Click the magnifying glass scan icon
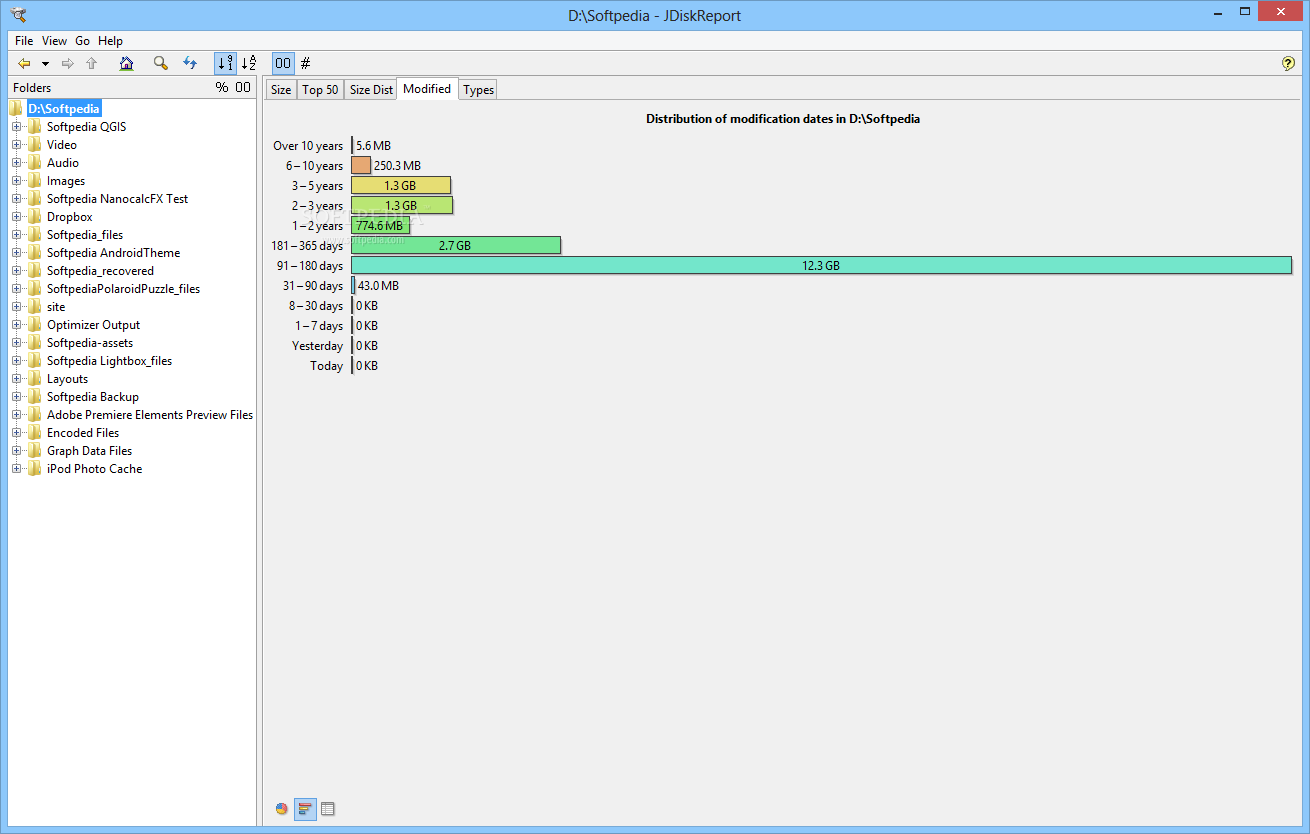The image size is (1310, 834). tap(160, 63)
